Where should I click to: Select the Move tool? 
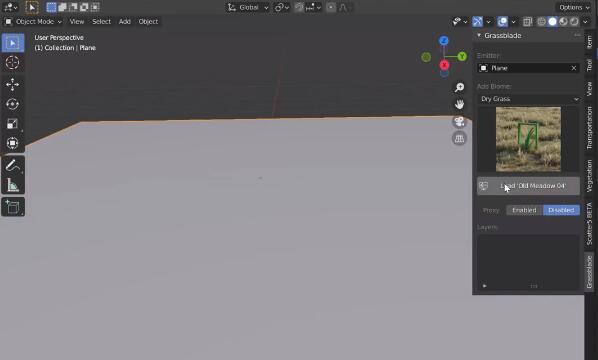(13, 84)
